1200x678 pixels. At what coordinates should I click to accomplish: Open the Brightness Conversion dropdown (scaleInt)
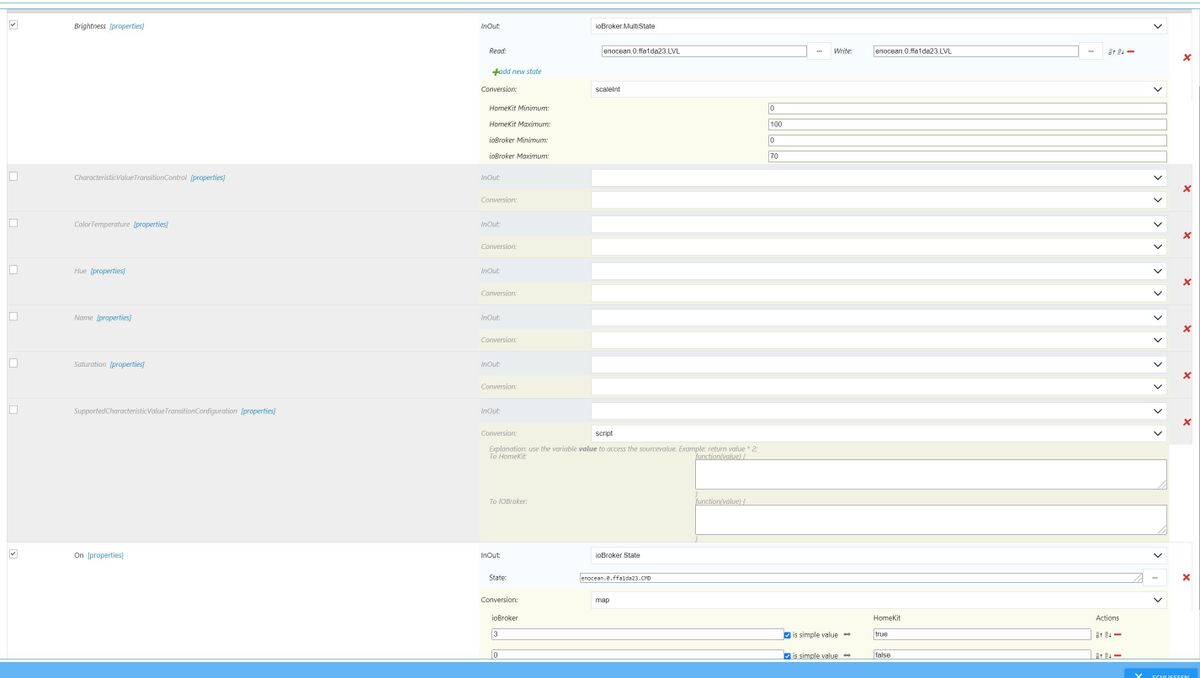coord(879,89)
